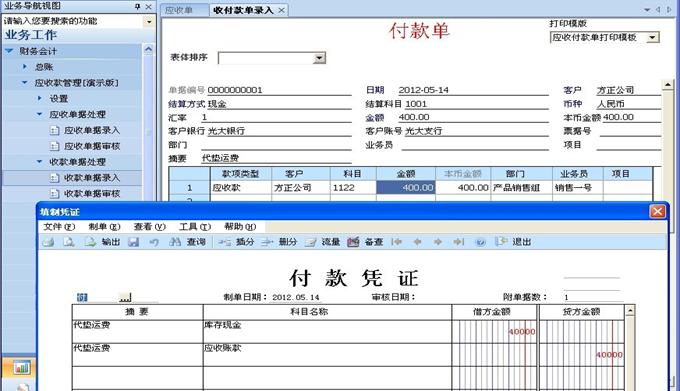Collapse the 收款单据处理 node
The image size is (680, 391).
[39, 162]
